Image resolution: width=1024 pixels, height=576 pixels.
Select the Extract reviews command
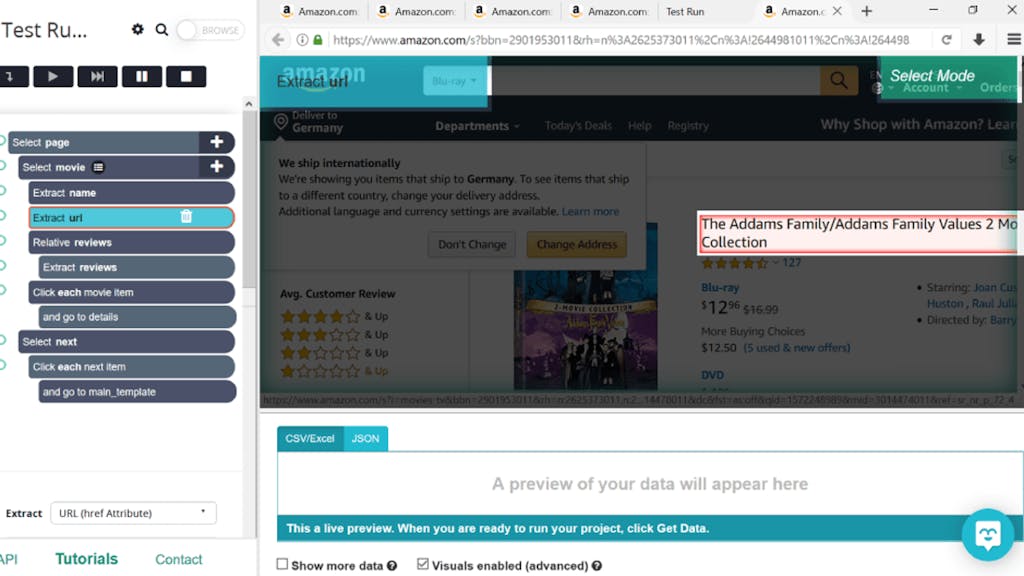click(136, 267)
